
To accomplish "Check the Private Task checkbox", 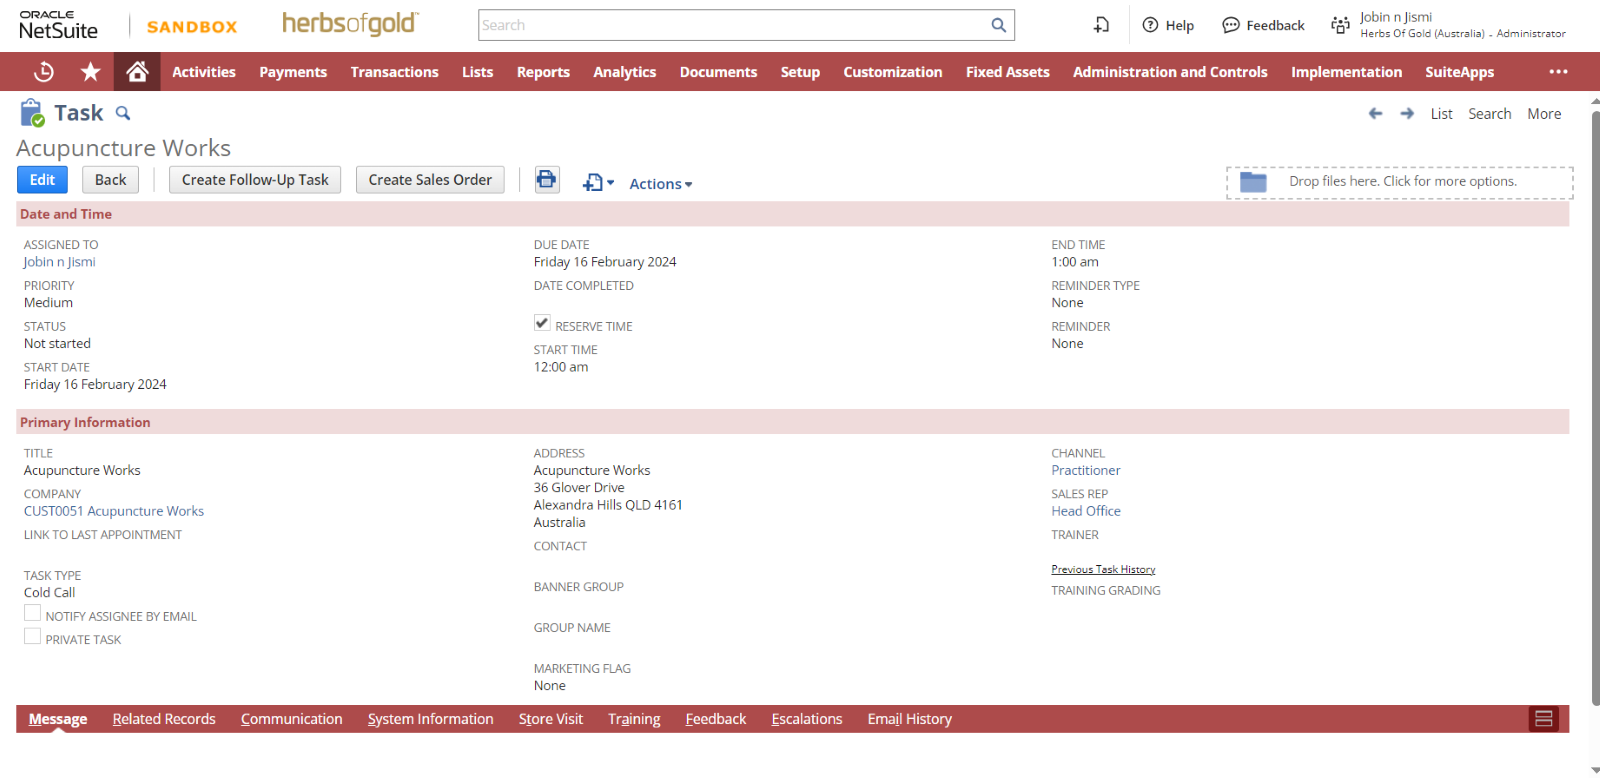I will [33, 637].
